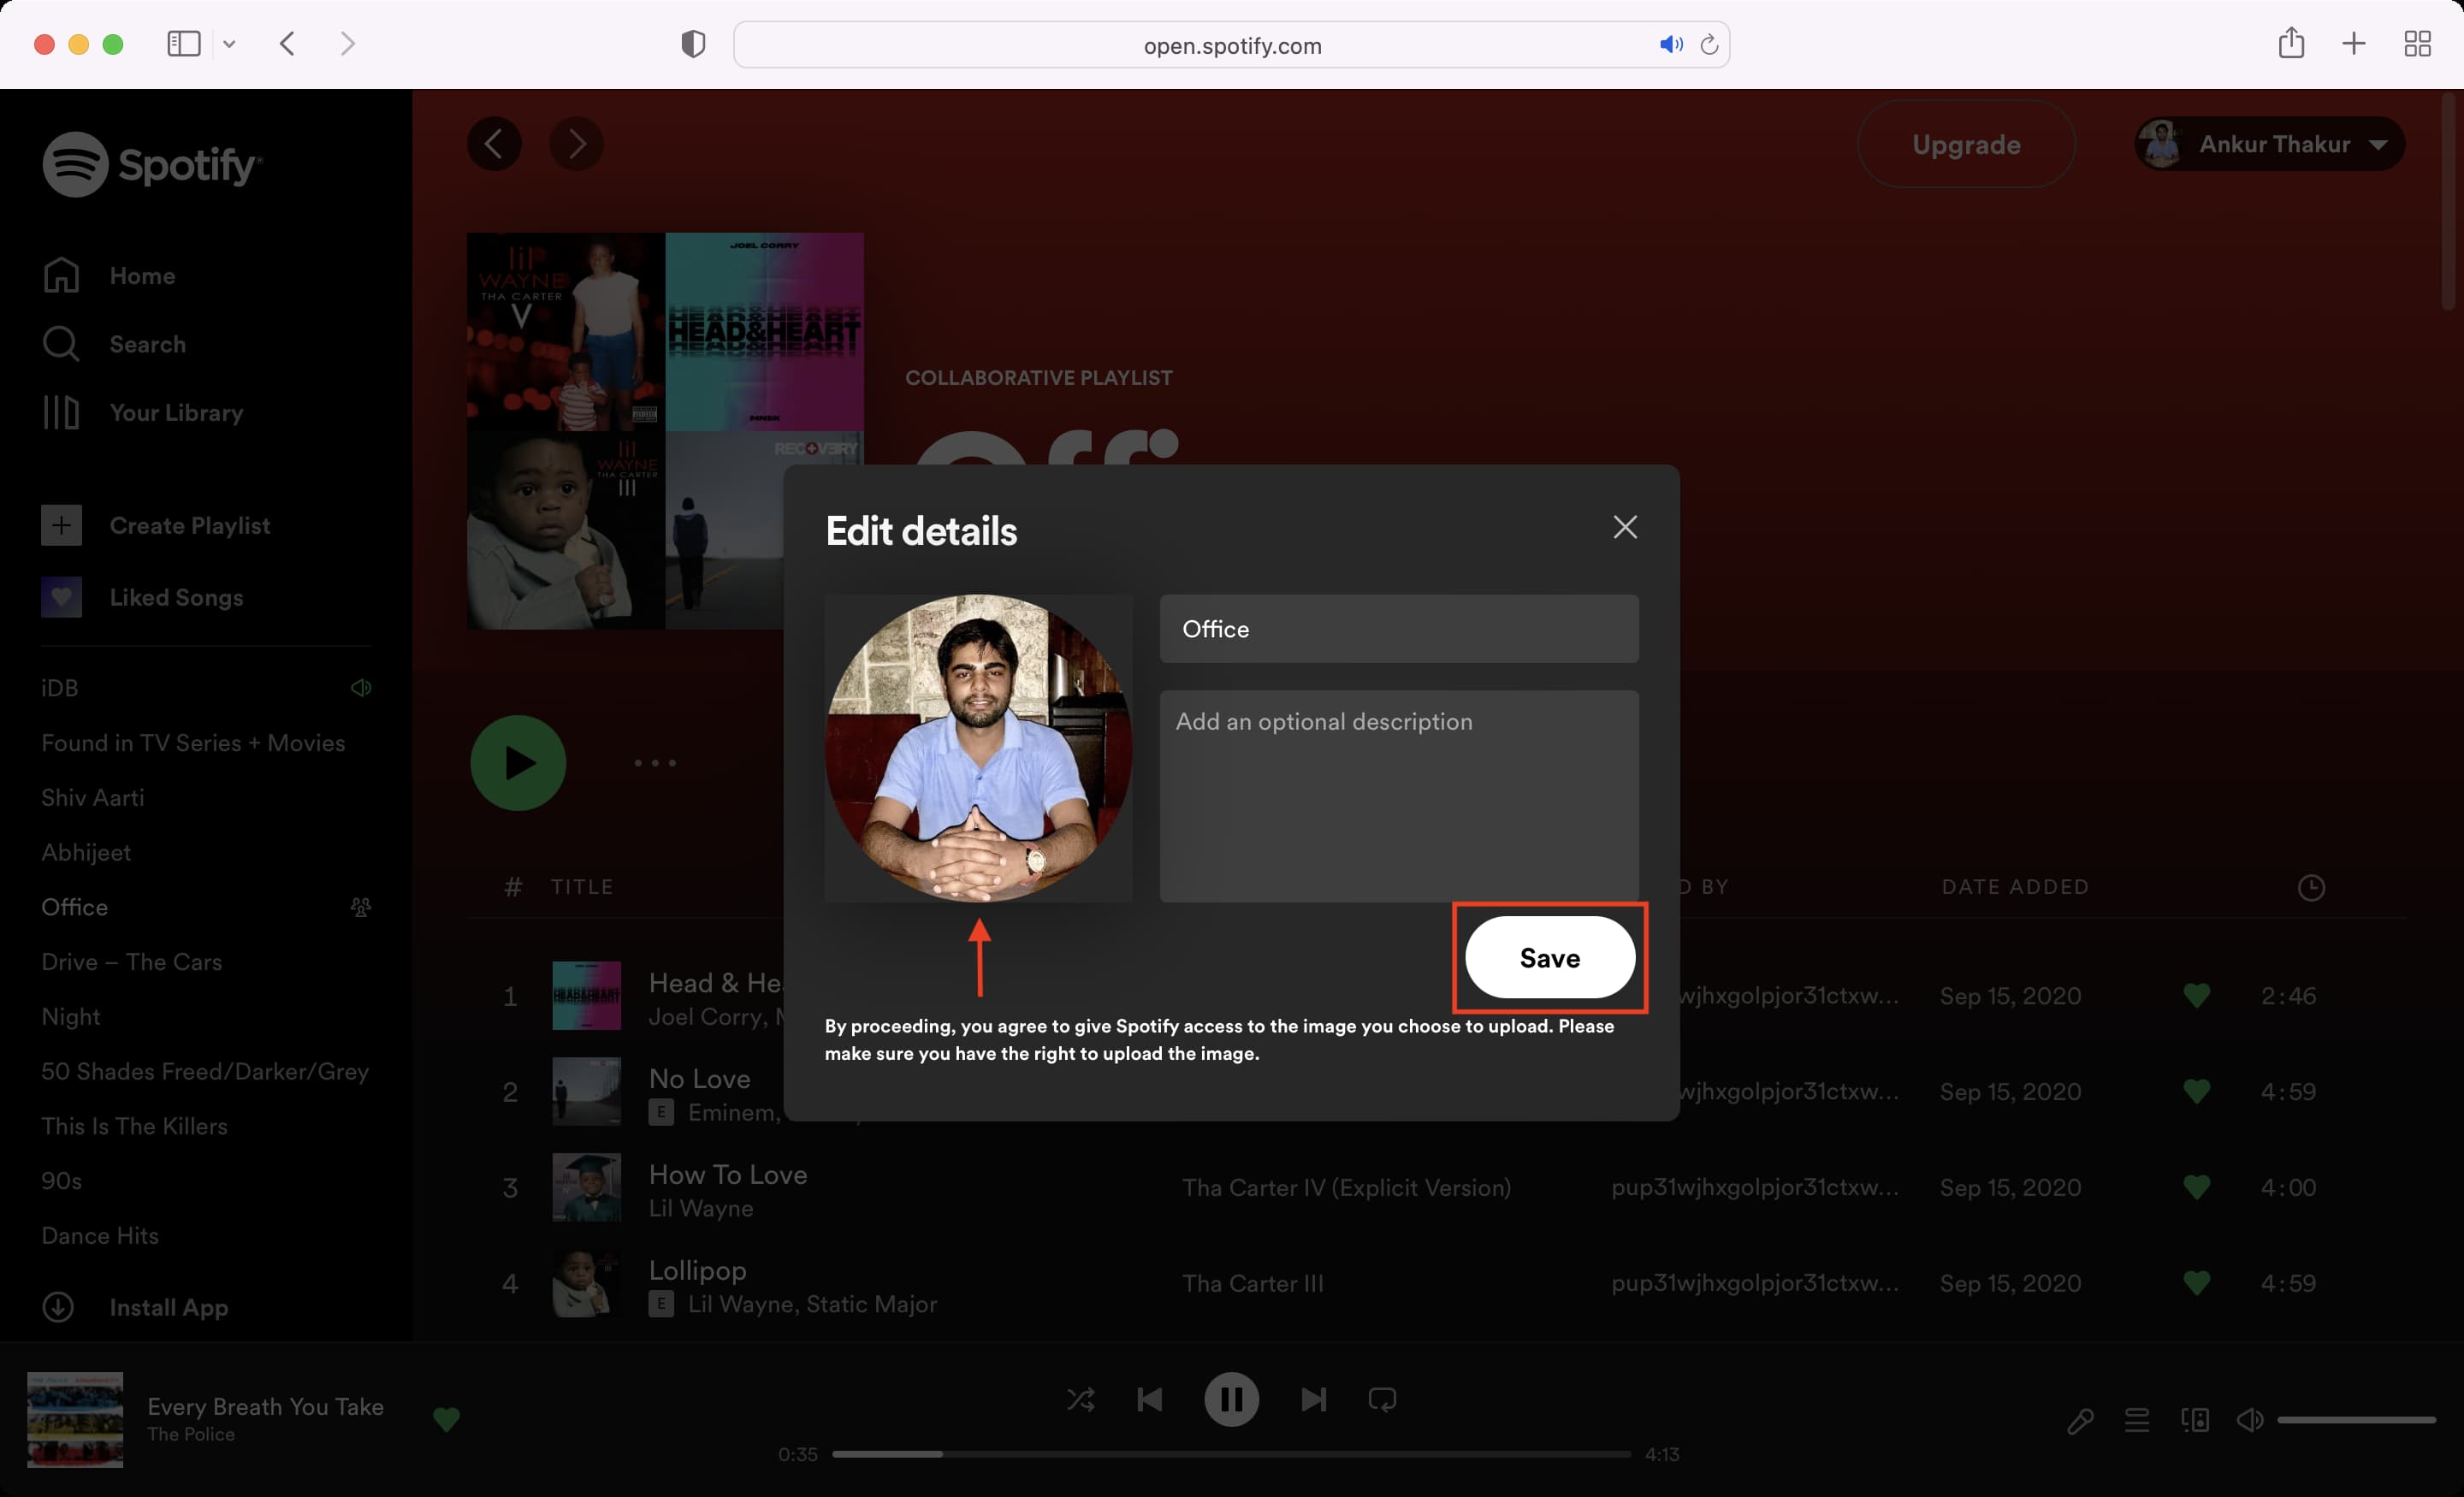Screen dimensions: 2464x1497
Task: Select the iDB playlist
Action: [x=59, y=688]
